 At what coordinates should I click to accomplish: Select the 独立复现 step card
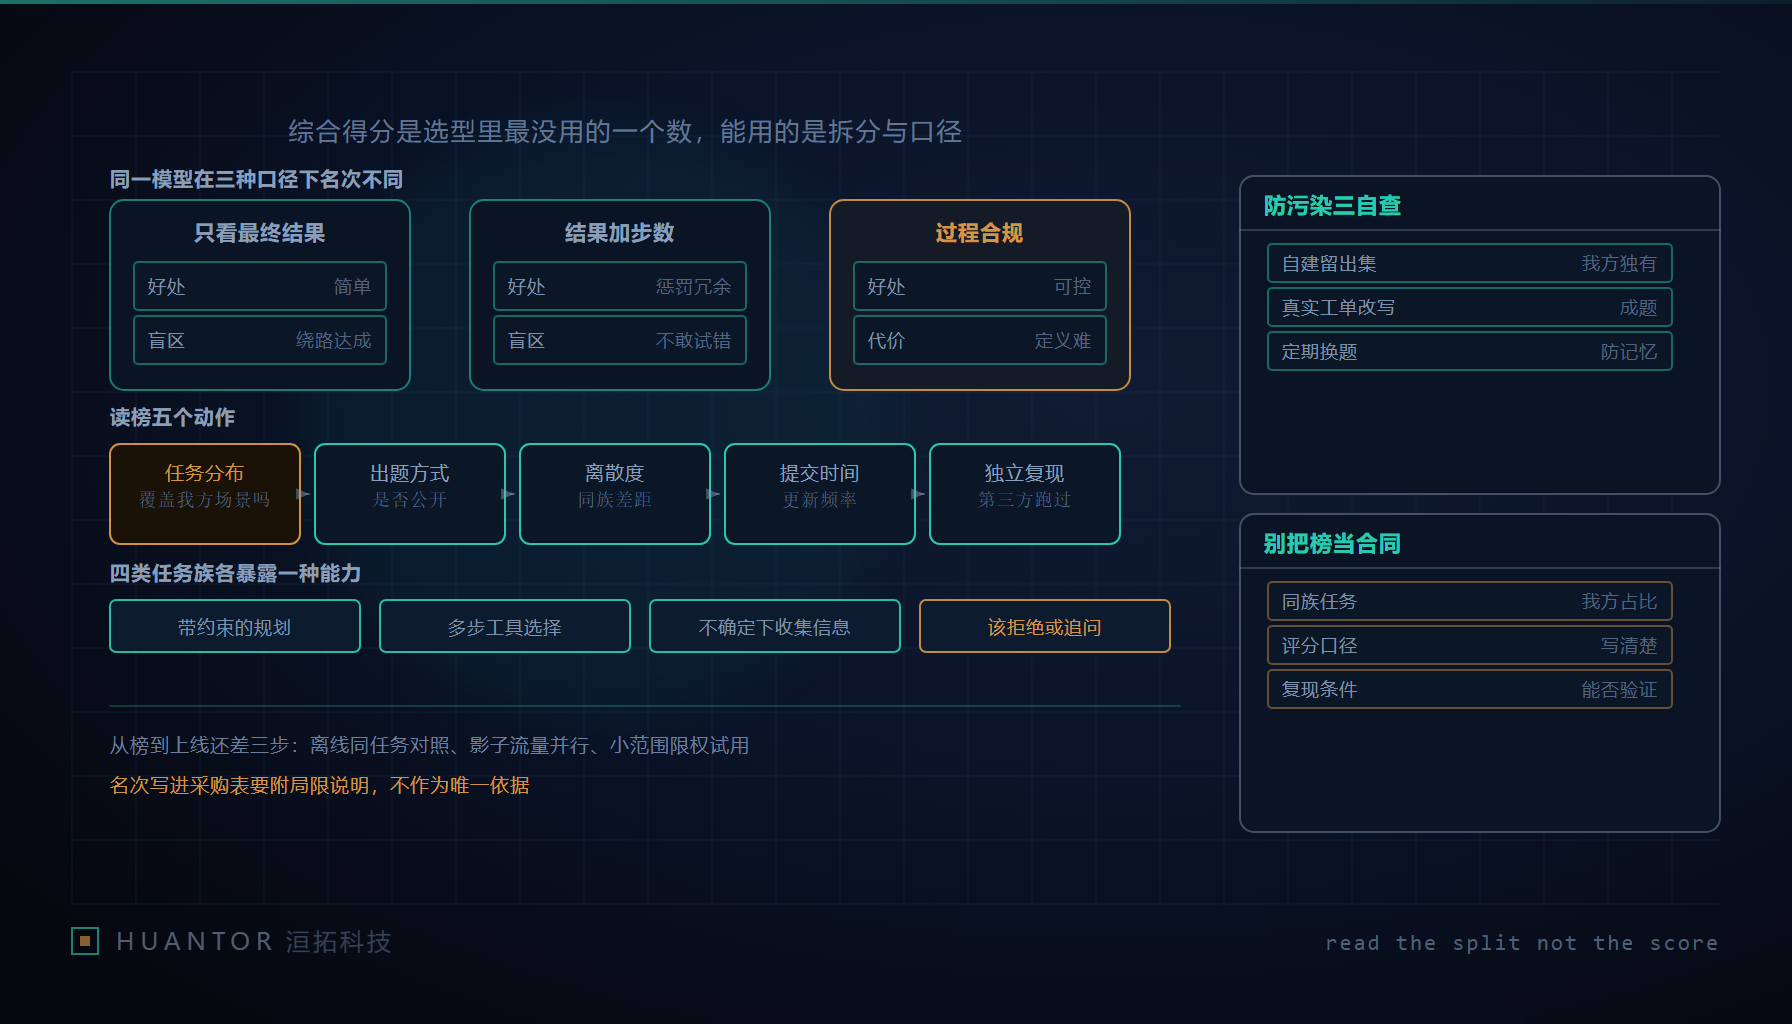[1025, 494]
